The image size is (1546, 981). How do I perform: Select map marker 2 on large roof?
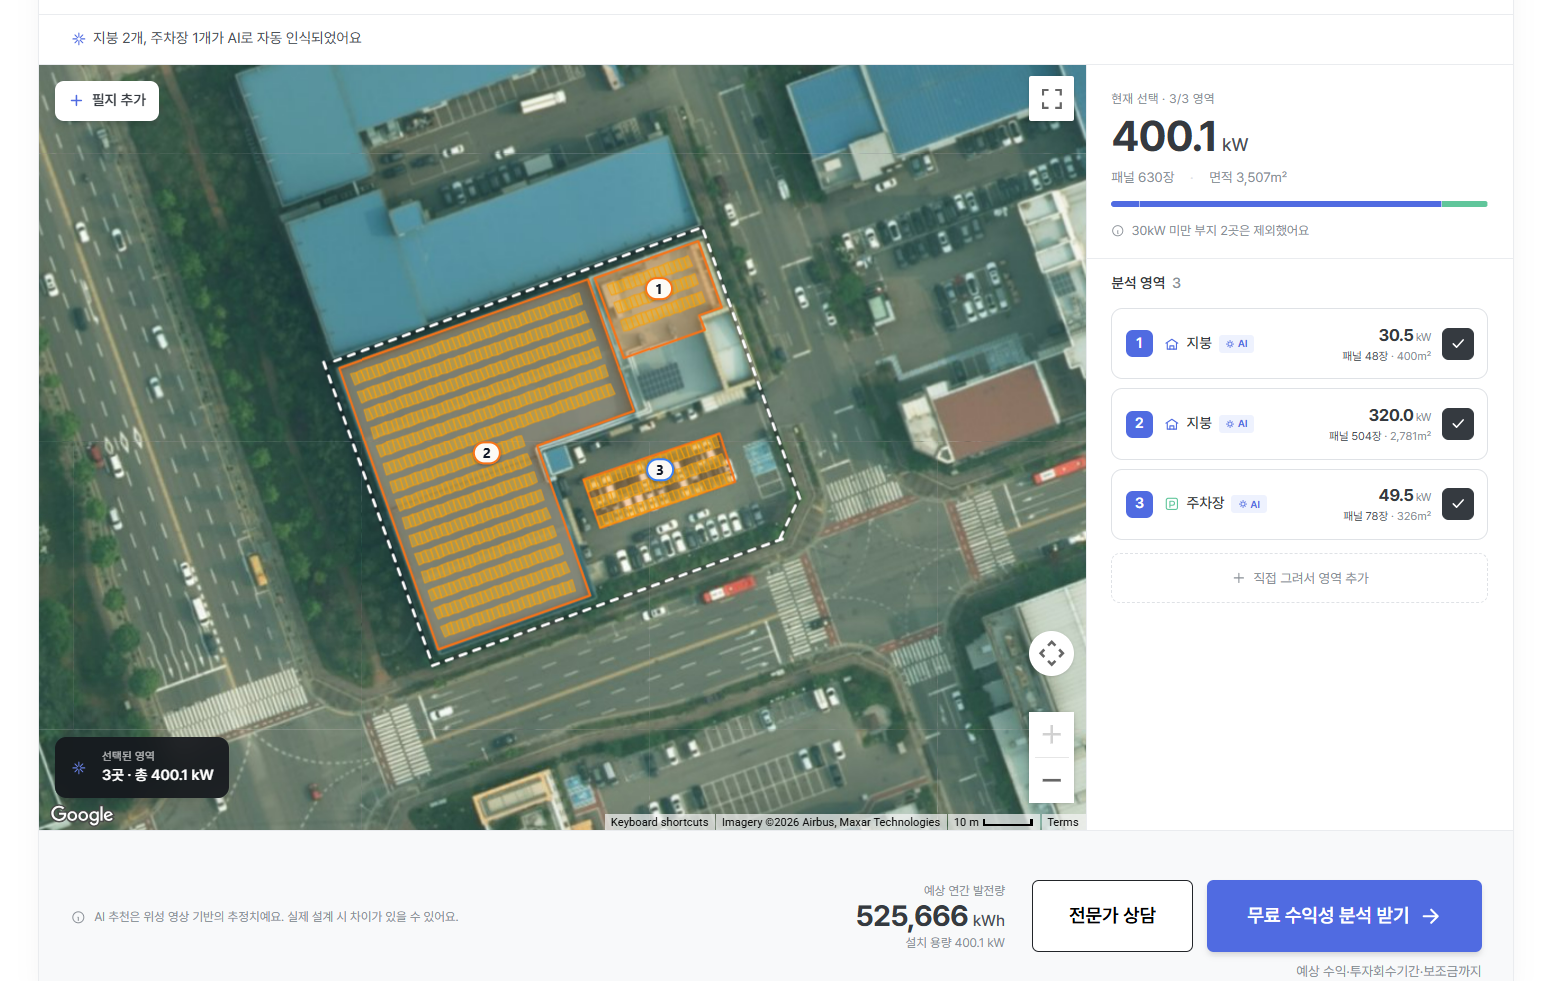pyautogui.click(x=486, y=453)
